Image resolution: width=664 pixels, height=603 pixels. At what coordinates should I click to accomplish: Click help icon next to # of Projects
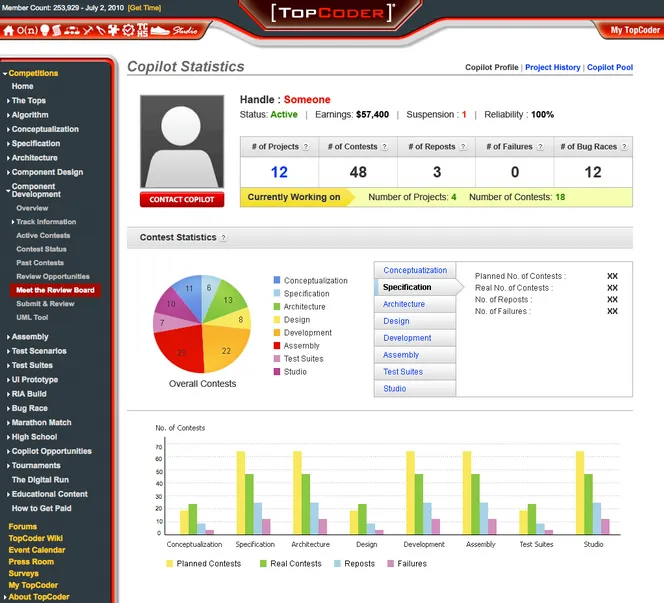click(306, 147)
